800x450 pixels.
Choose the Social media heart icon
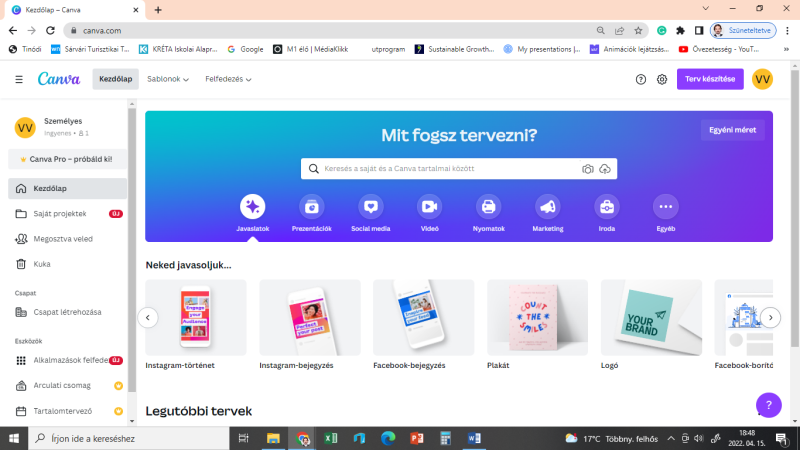pos(371,206)
